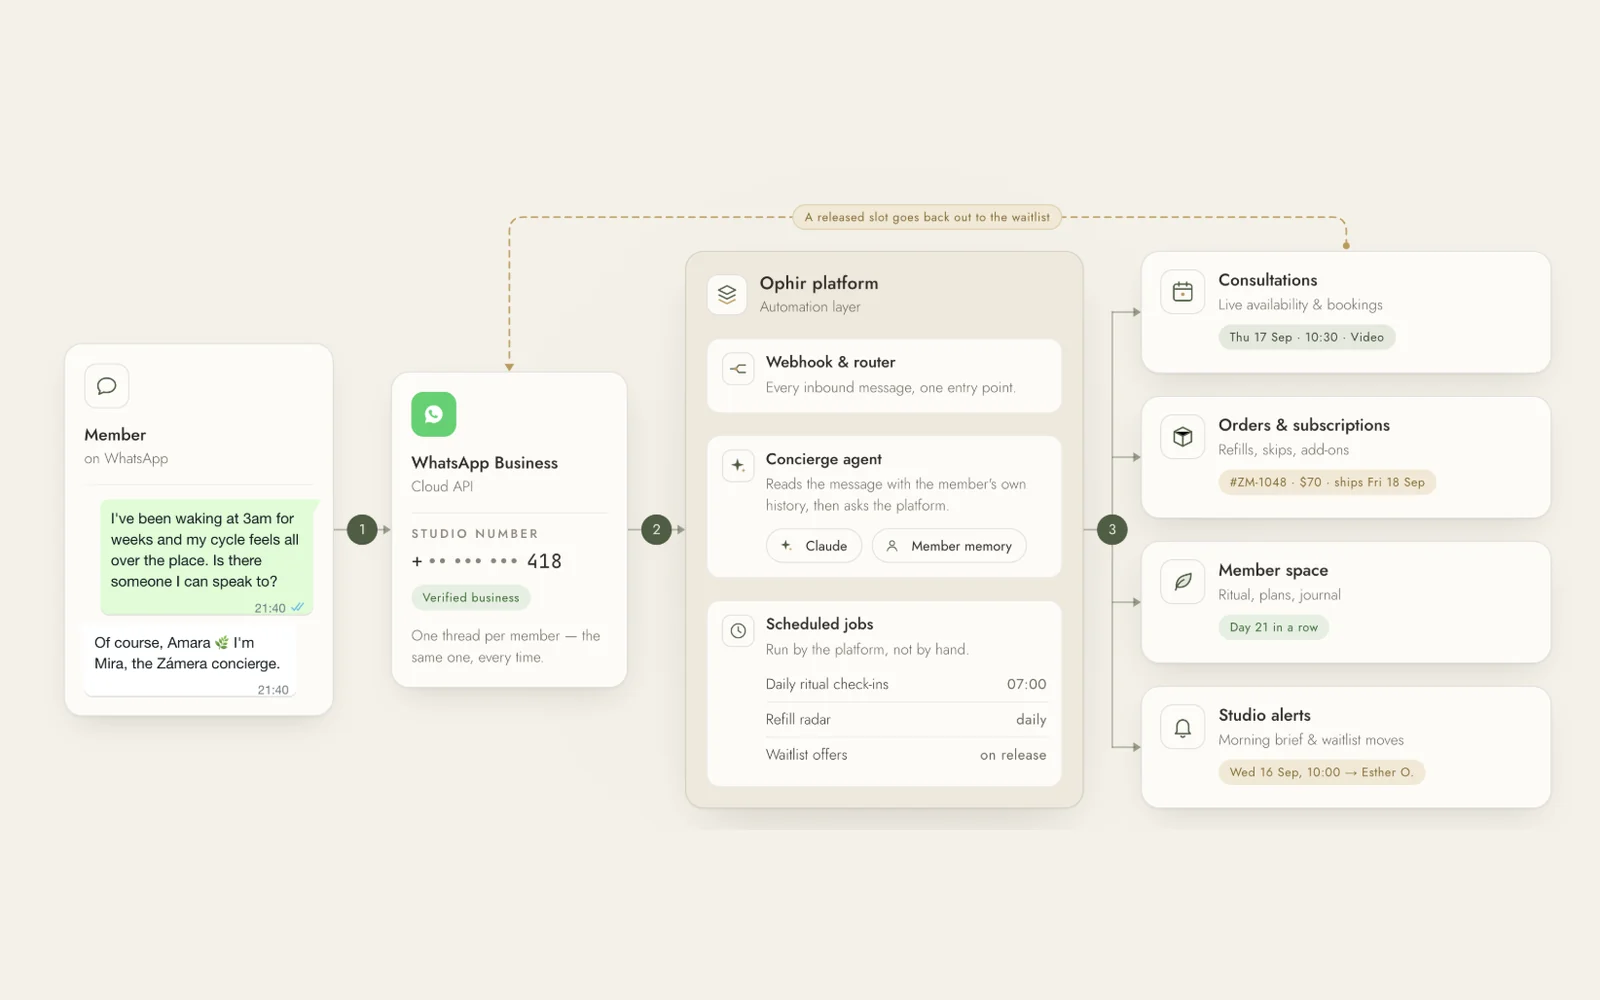1600x1000 pixels.
Task: Click the 'Orders & subscriptions' card title
Action: coord(1304,425)
